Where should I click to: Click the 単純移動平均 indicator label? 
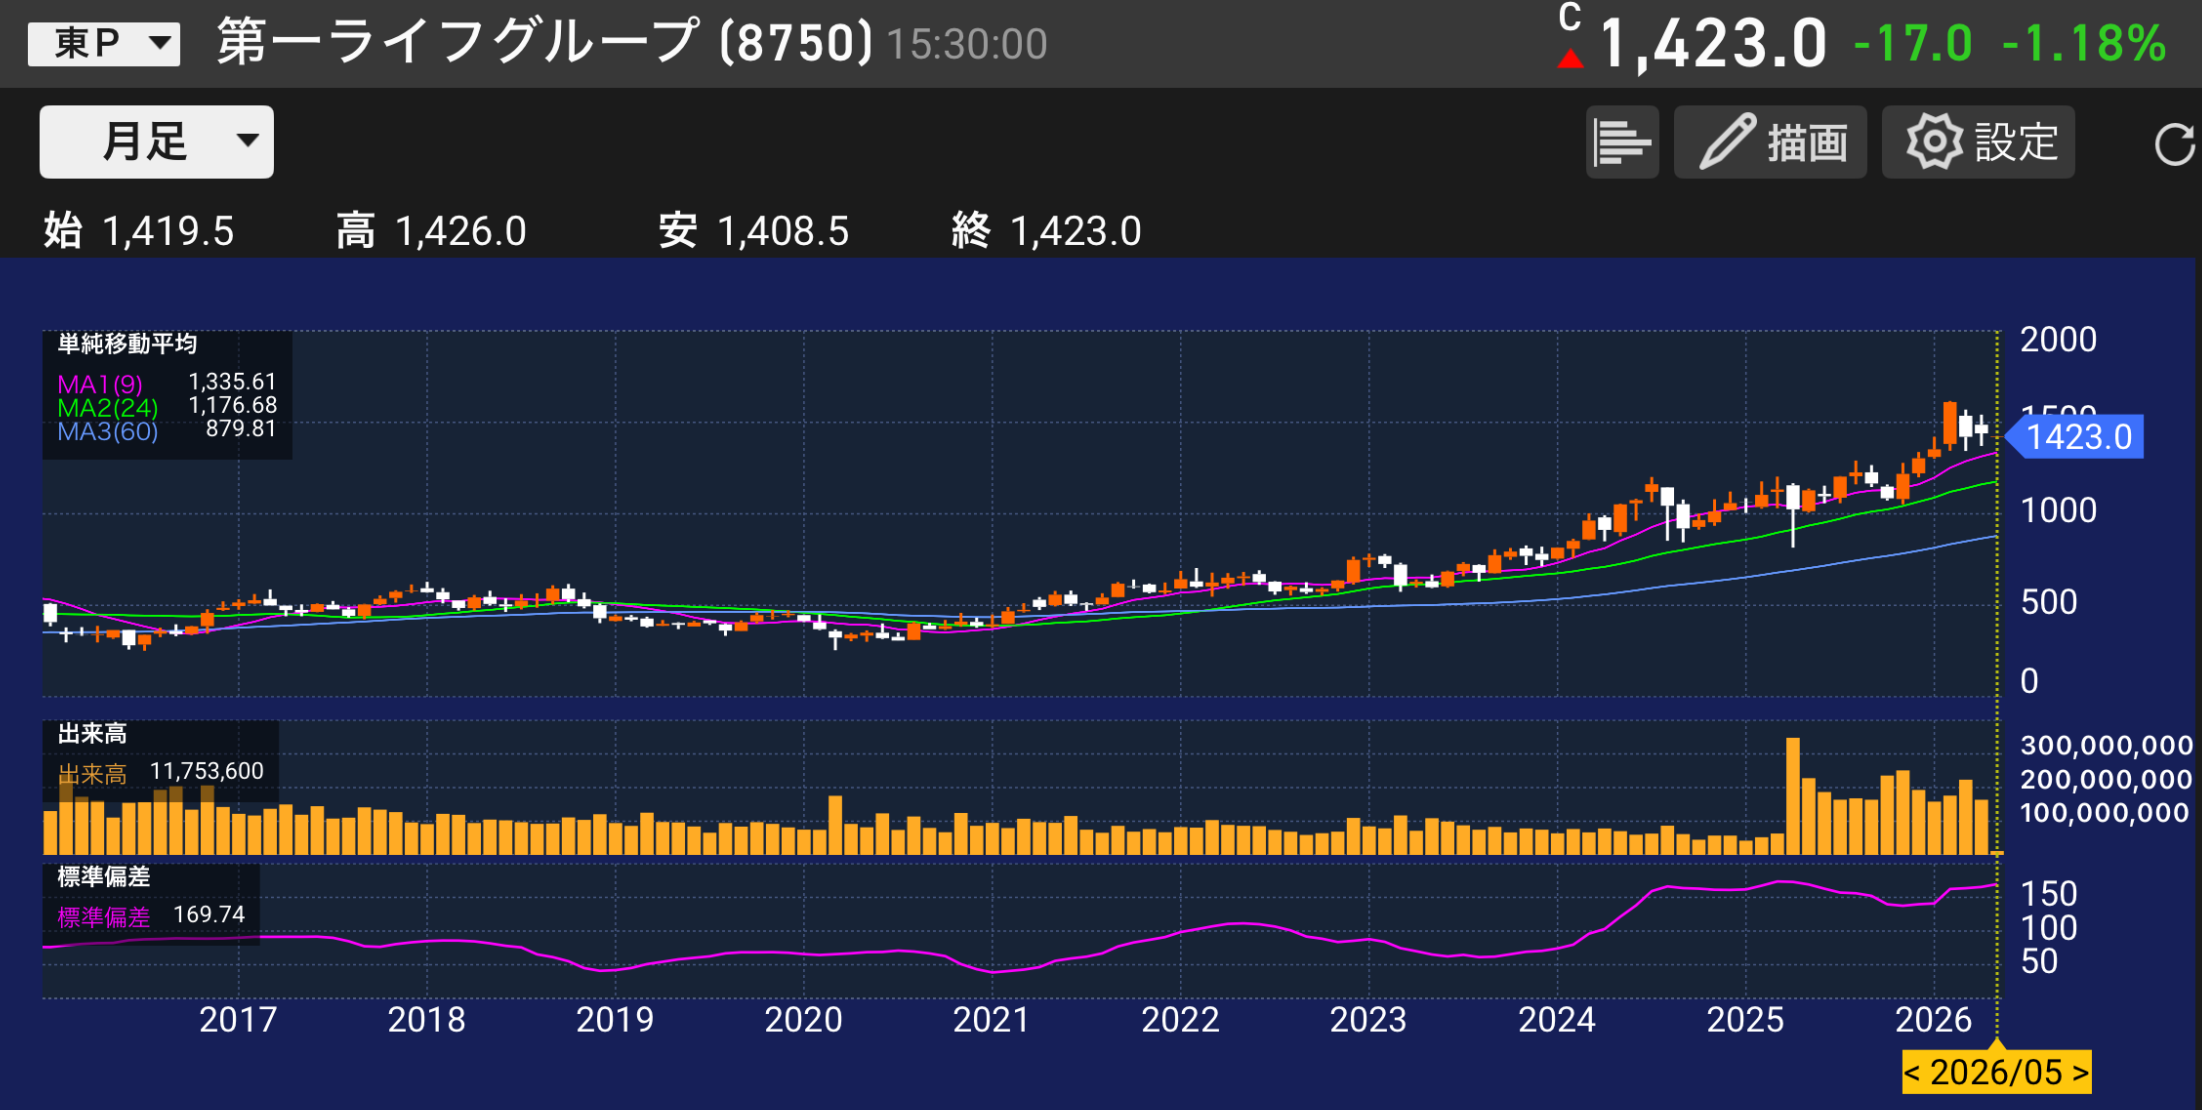point(127,344)
